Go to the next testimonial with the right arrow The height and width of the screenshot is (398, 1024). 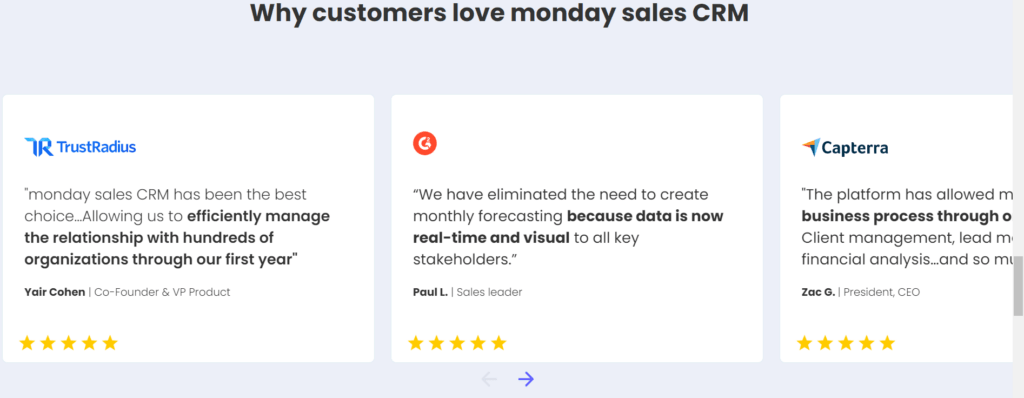526,379
